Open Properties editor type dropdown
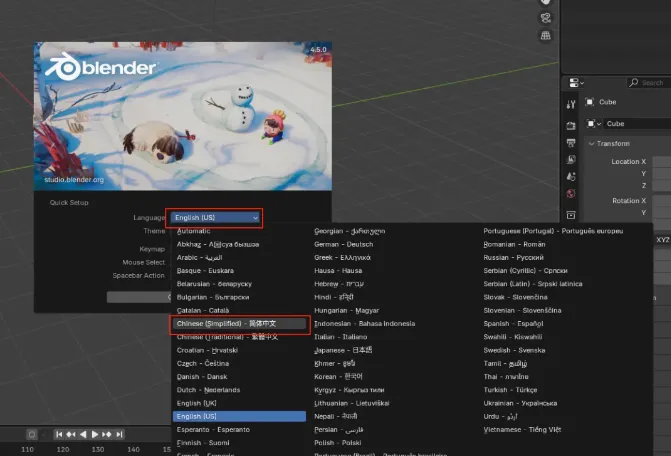 pyautogui.click(x=576, y=83)
